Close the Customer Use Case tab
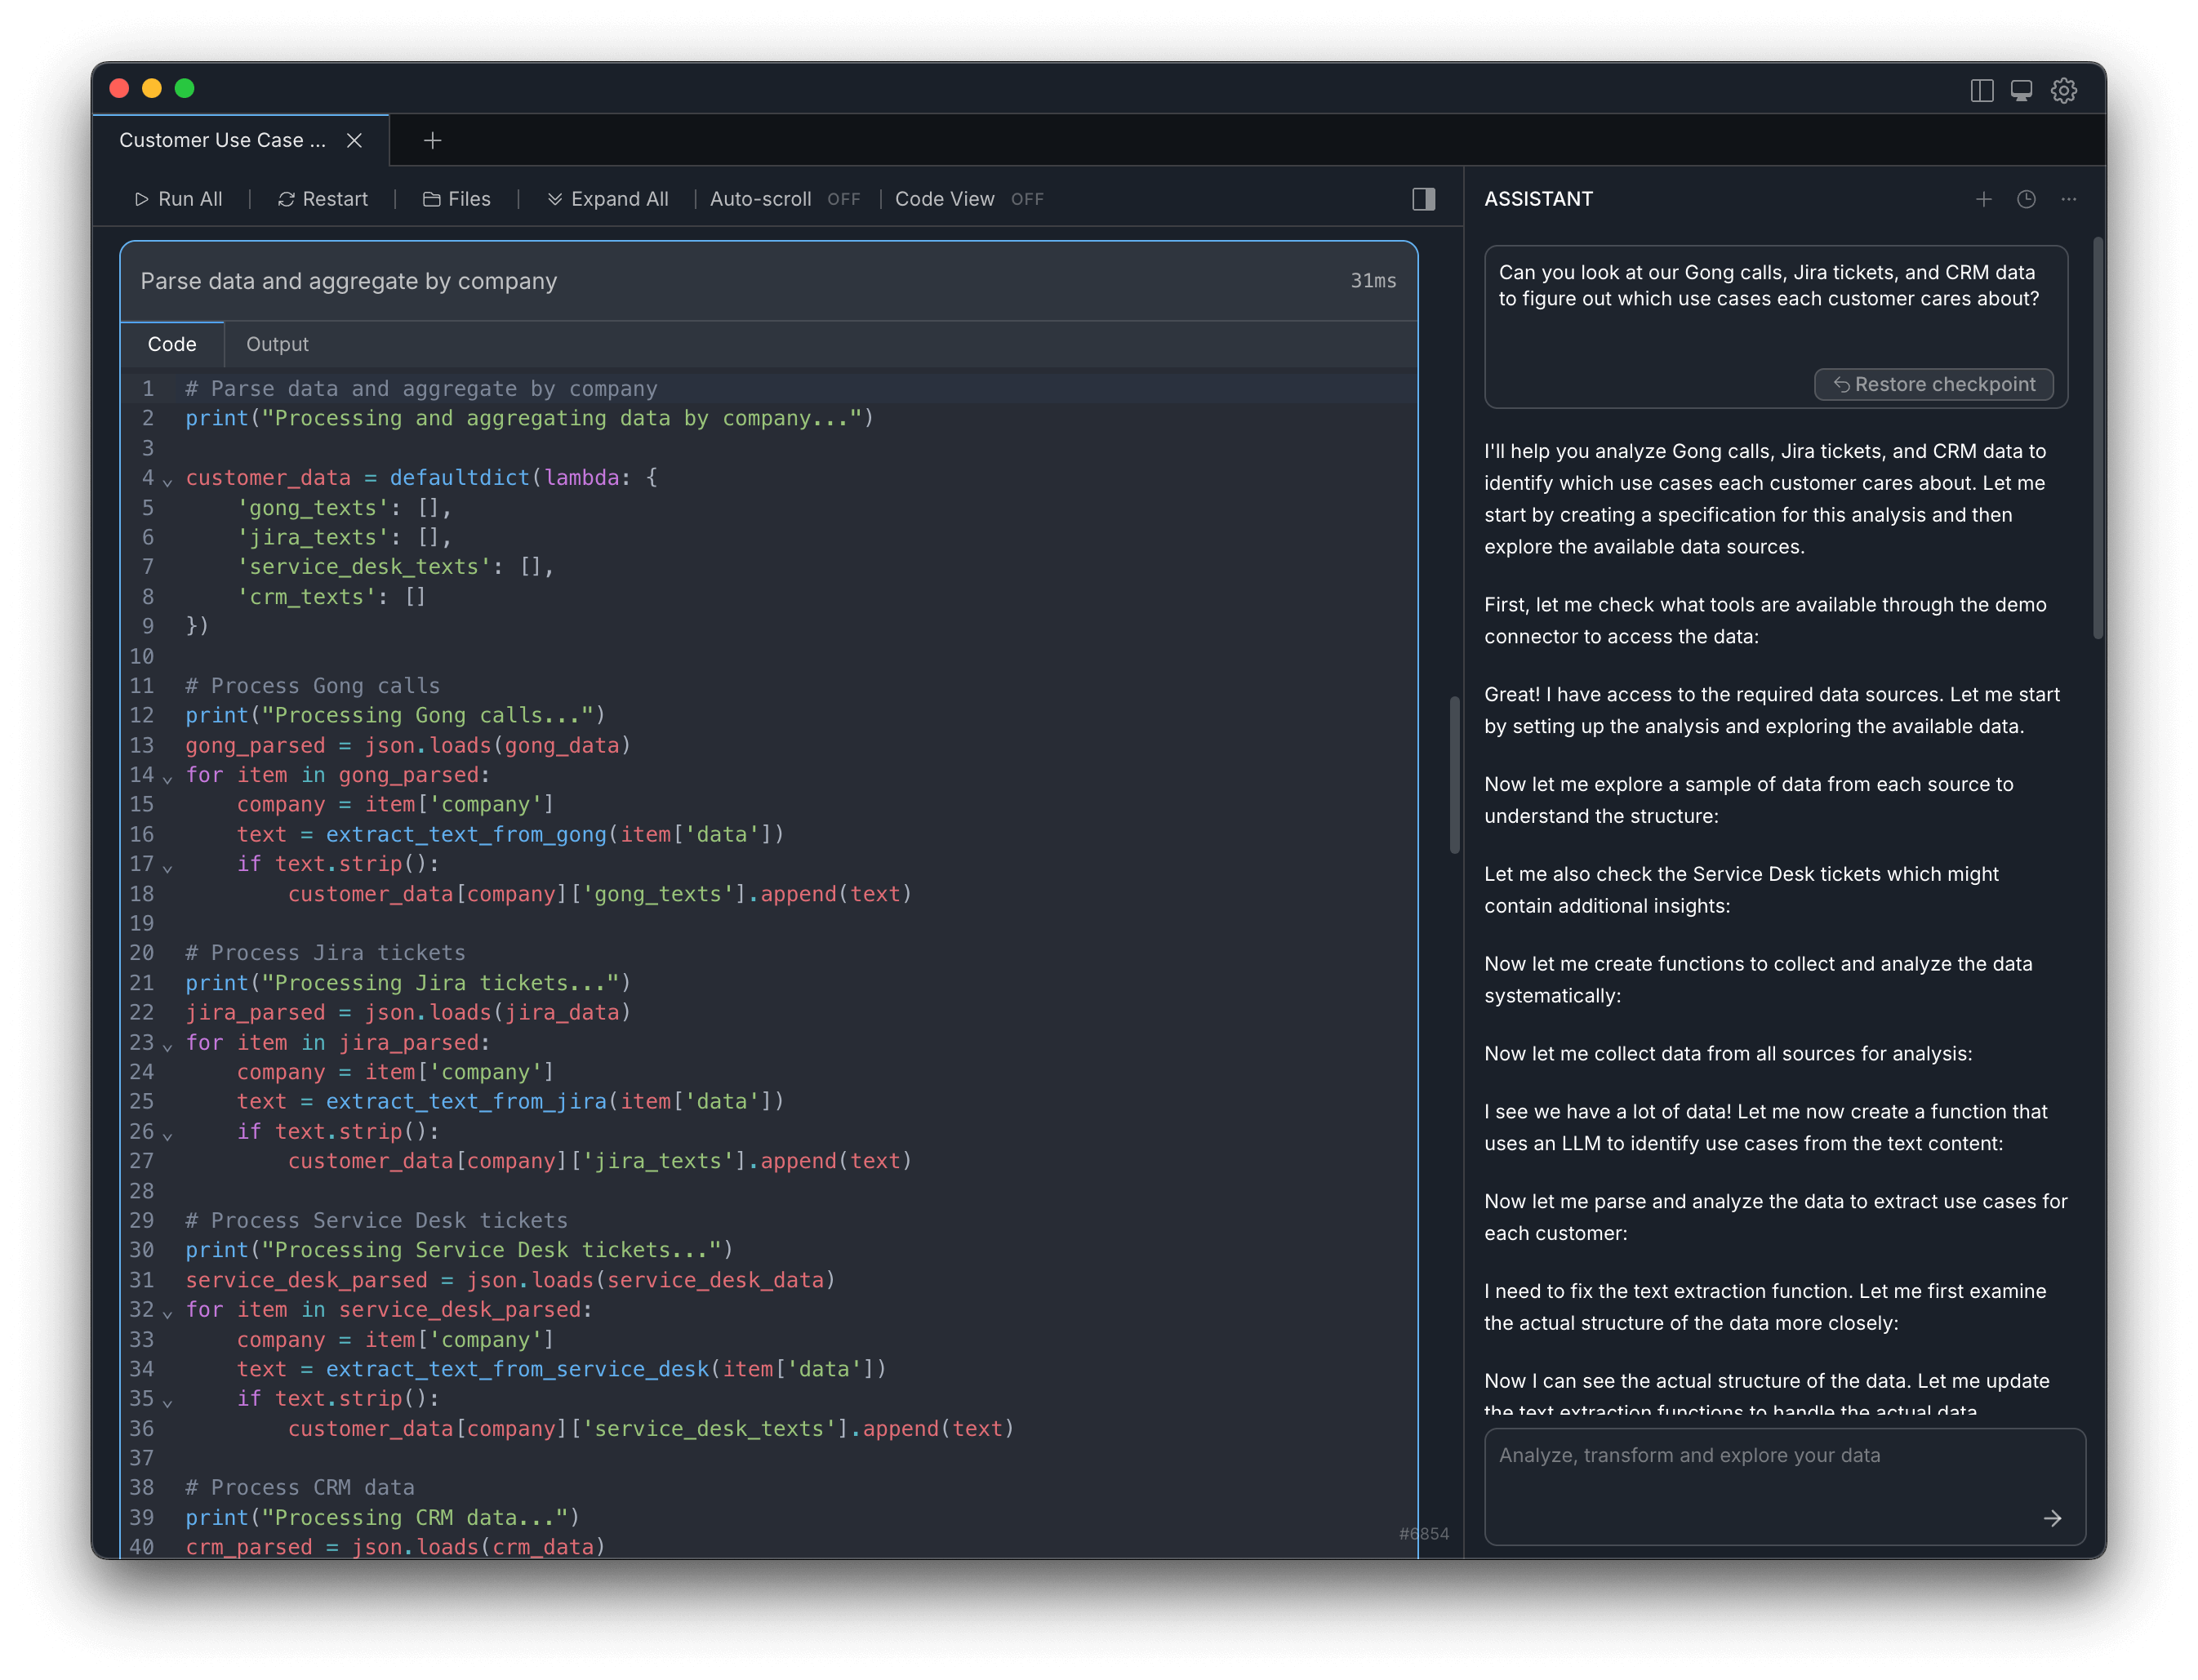The image size is (2198, 1680). click(x=354, y=140)
